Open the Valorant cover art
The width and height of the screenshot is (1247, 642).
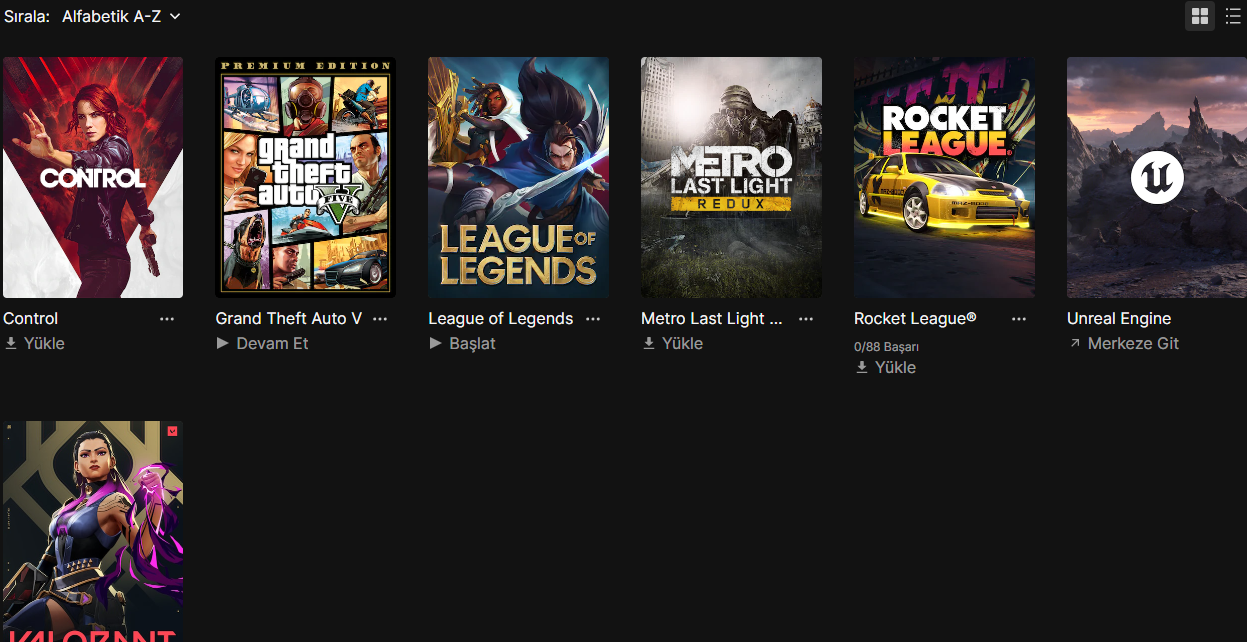(x=93, y=531)
